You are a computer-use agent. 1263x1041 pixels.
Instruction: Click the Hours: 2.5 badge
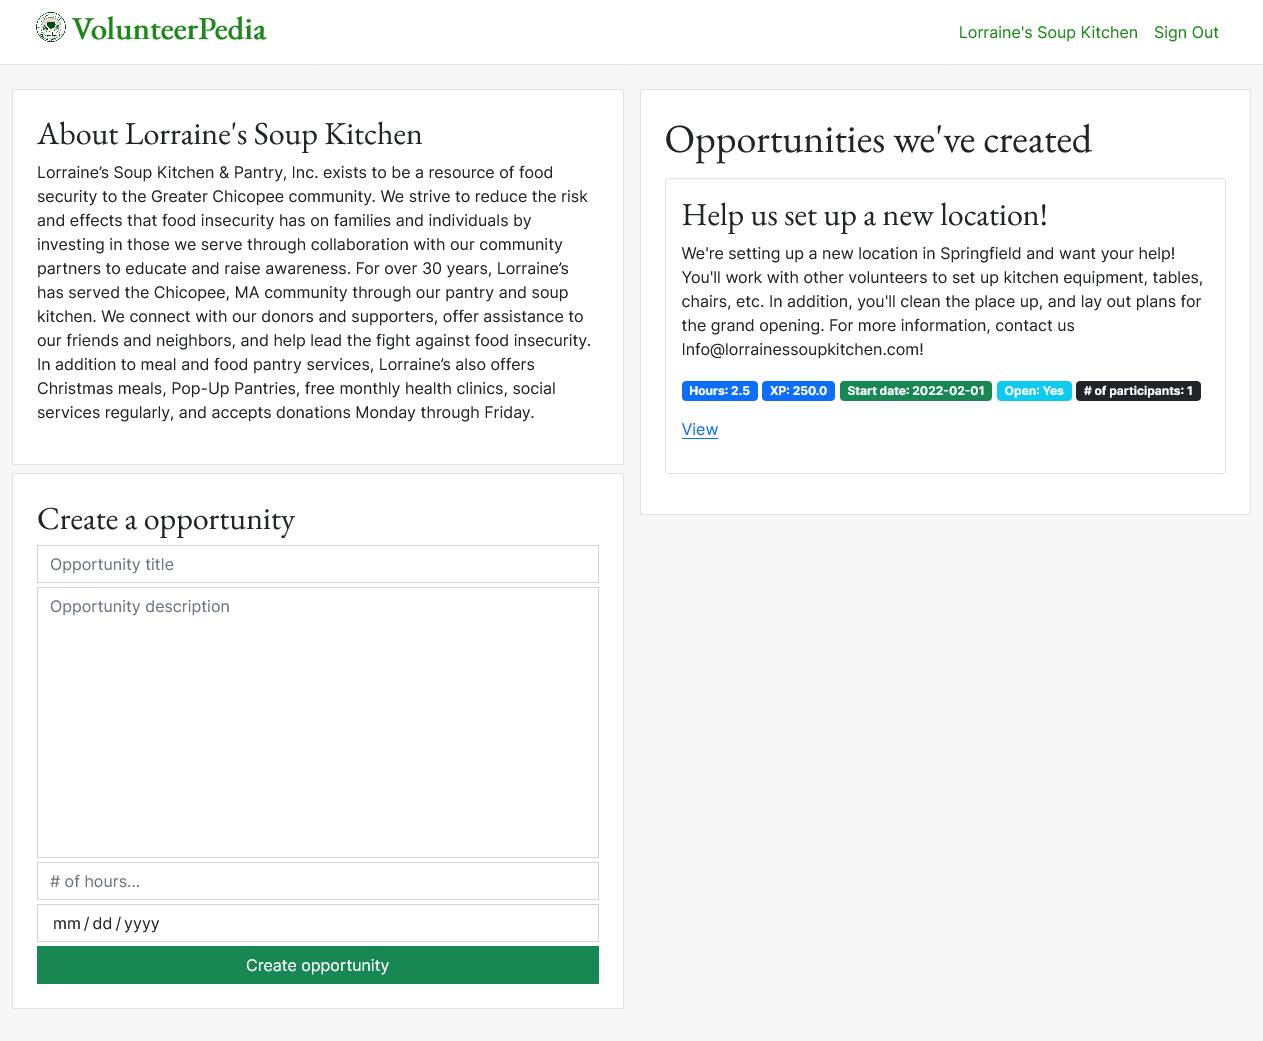[720, 391]
